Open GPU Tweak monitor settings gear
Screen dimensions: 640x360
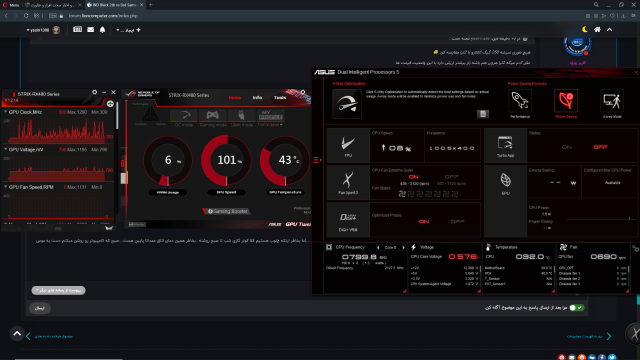(95, 92)
